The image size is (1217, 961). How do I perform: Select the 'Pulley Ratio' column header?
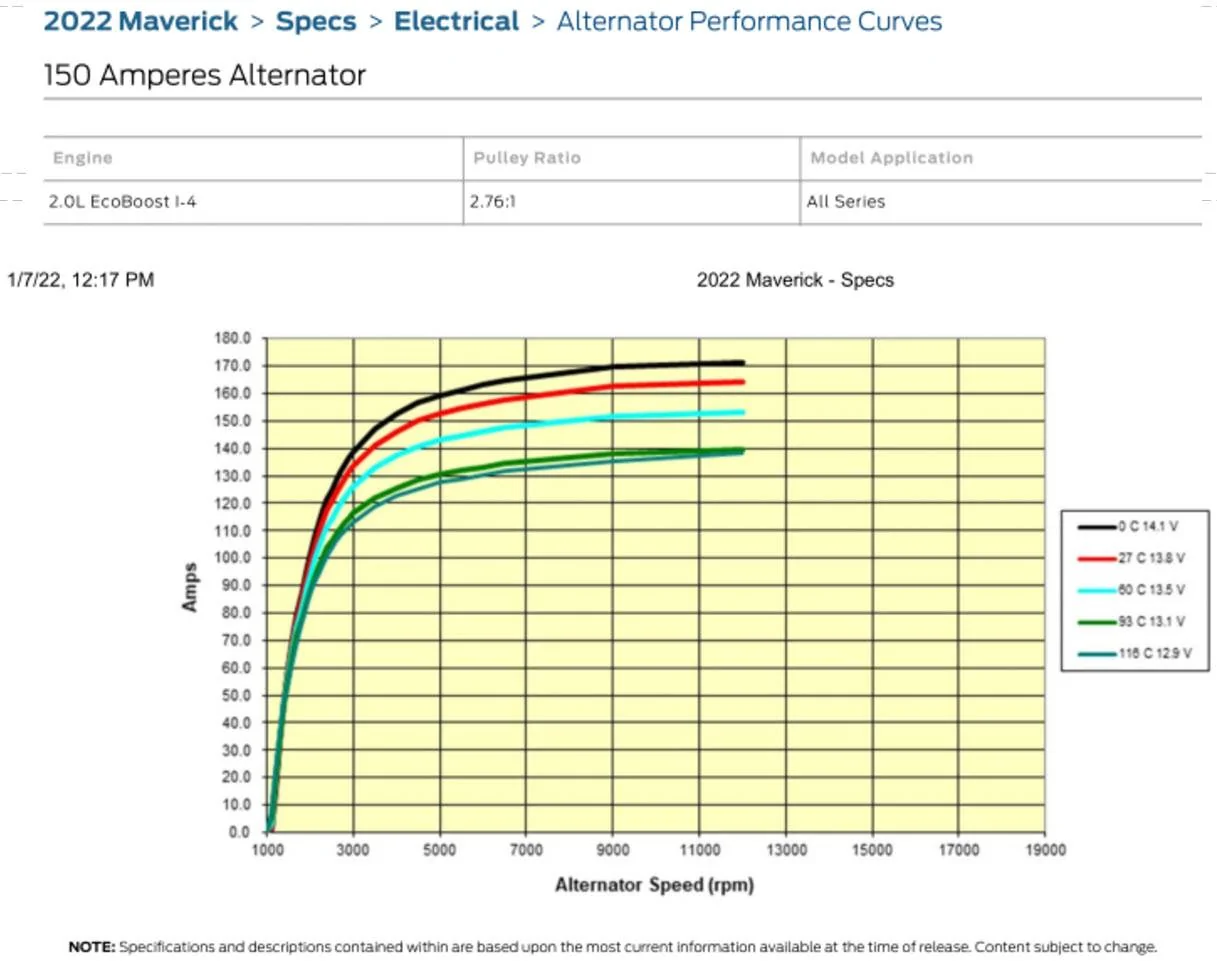(527, 158)
